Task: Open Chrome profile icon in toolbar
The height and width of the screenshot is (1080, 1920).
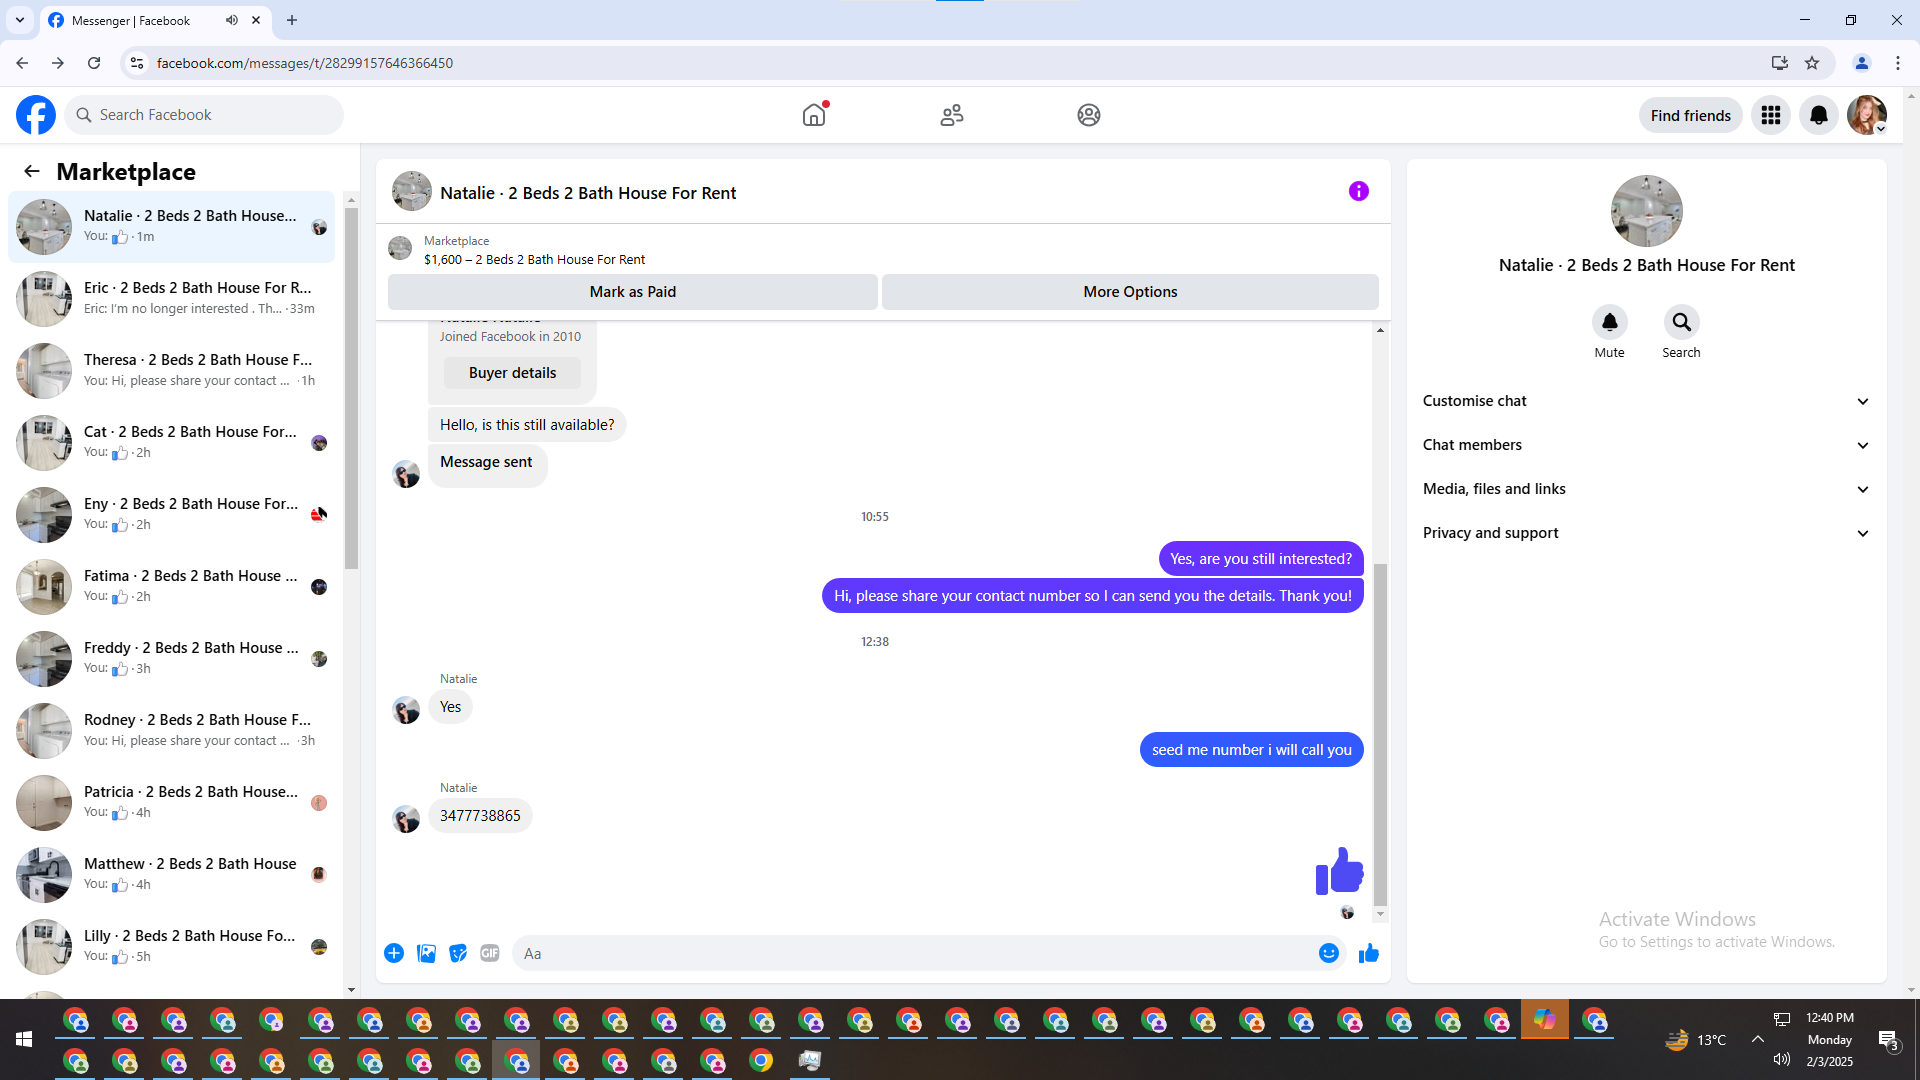Action: [1862, 63]
